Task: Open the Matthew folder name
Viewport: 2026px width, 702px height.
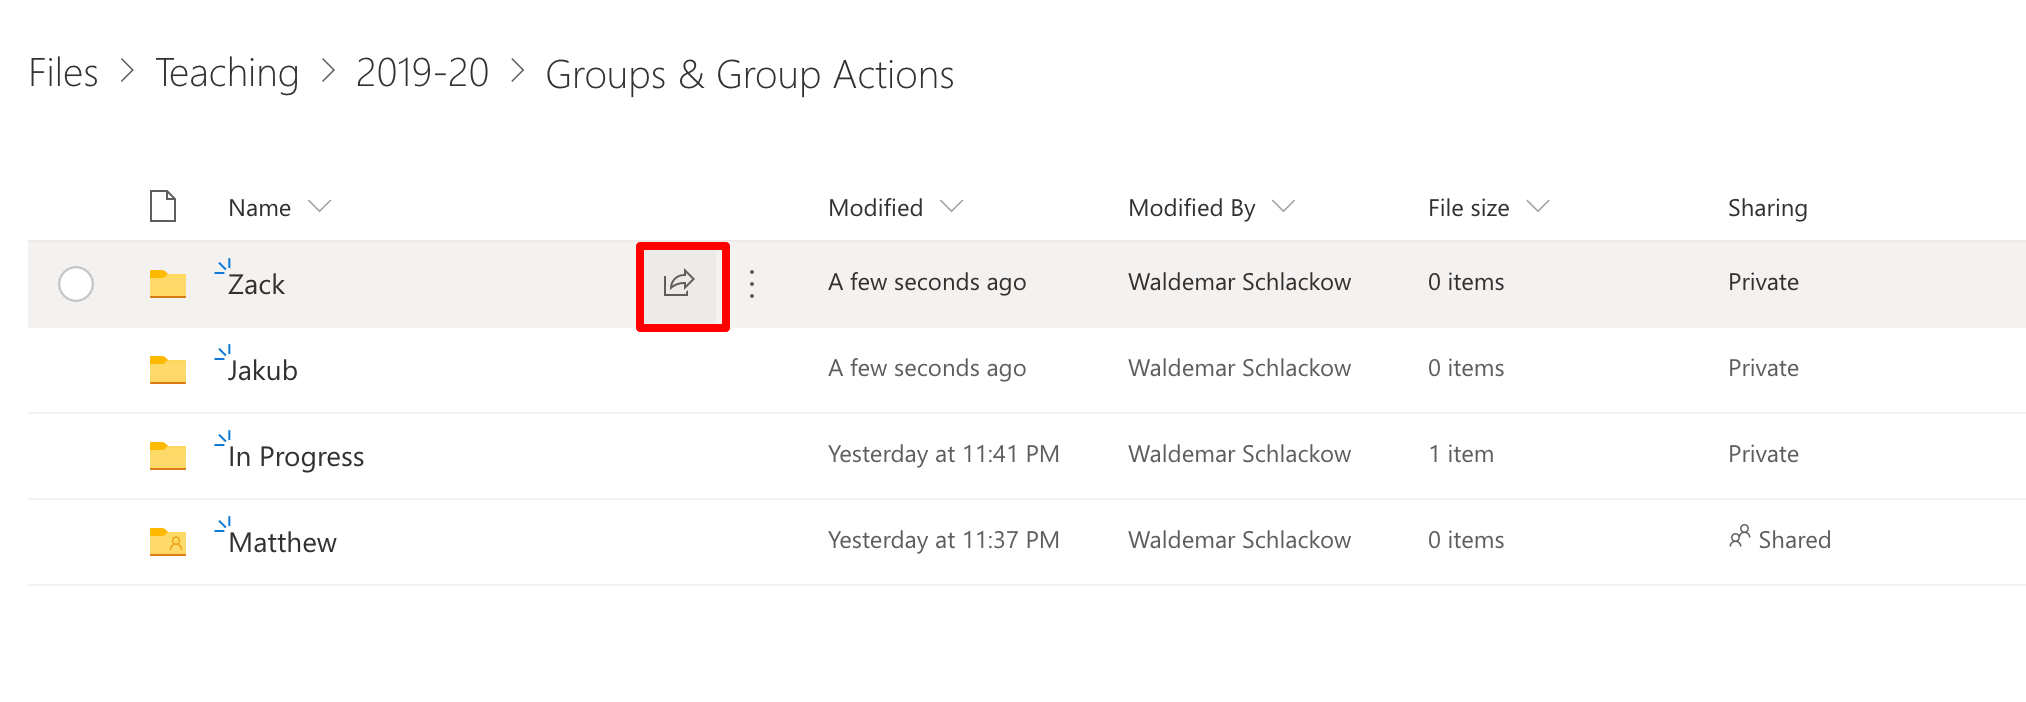Action: click(282, 542)
